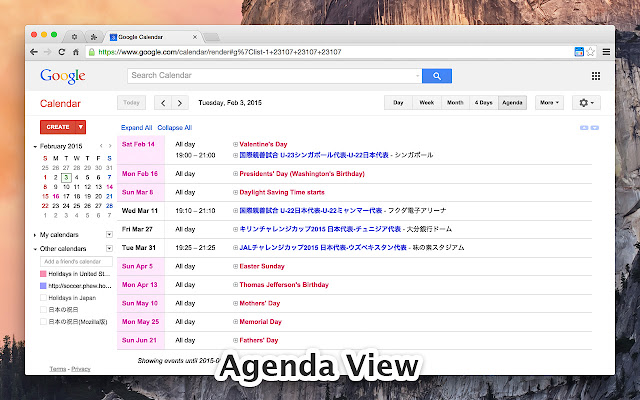
Task: Toggle Holidays in United States calendar
Action: coord(43,274)
